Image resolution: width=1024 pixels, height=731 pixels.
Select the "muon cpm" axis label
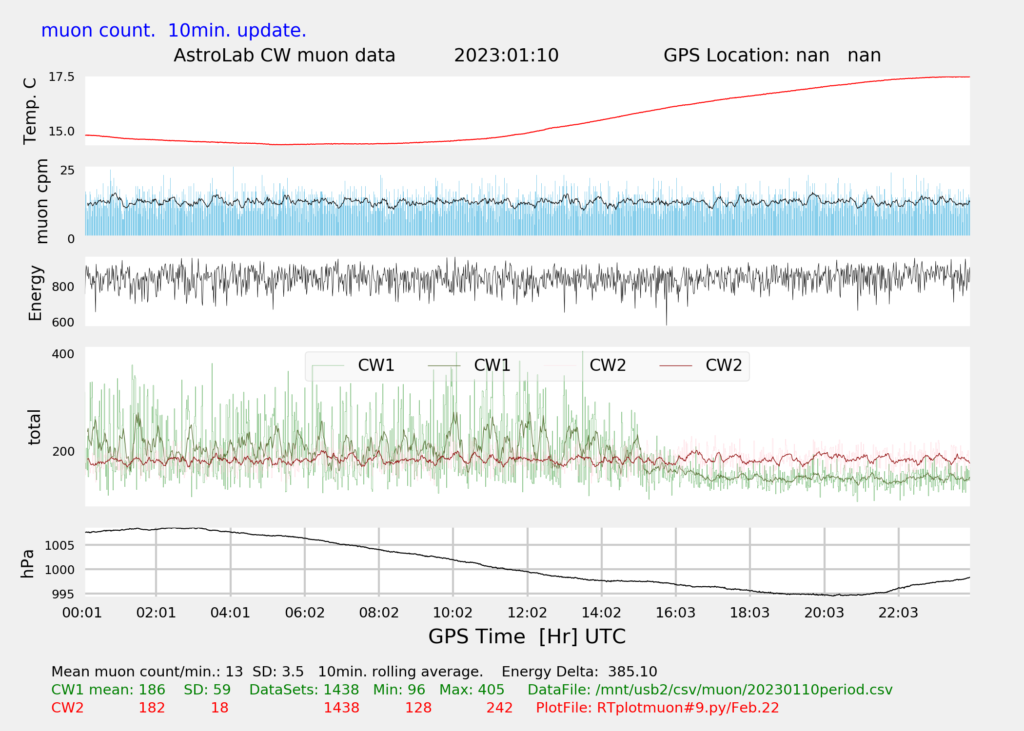42,202
